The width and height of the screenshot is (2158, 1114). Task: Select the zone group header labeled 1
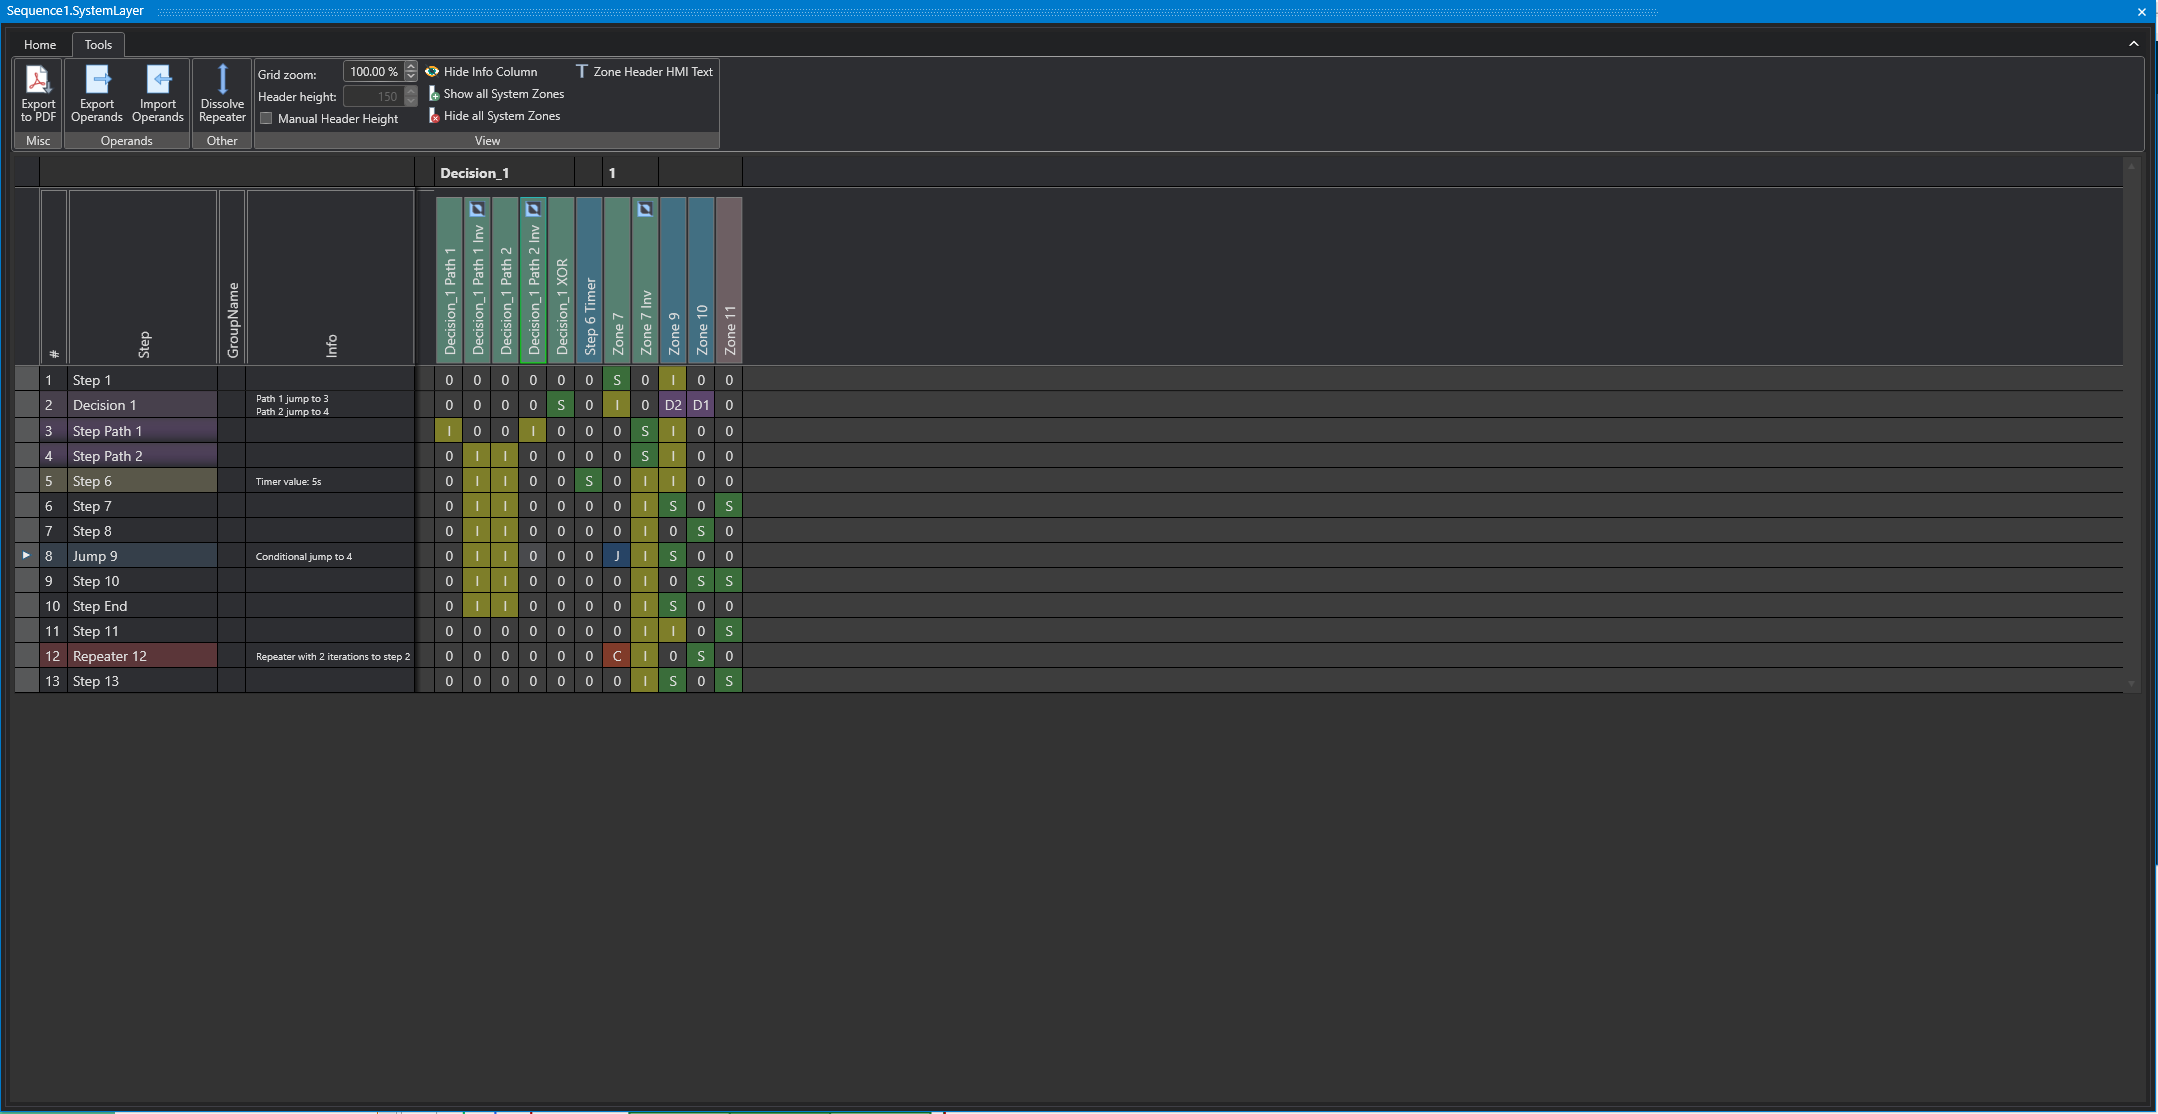click(x=630, y=172)
